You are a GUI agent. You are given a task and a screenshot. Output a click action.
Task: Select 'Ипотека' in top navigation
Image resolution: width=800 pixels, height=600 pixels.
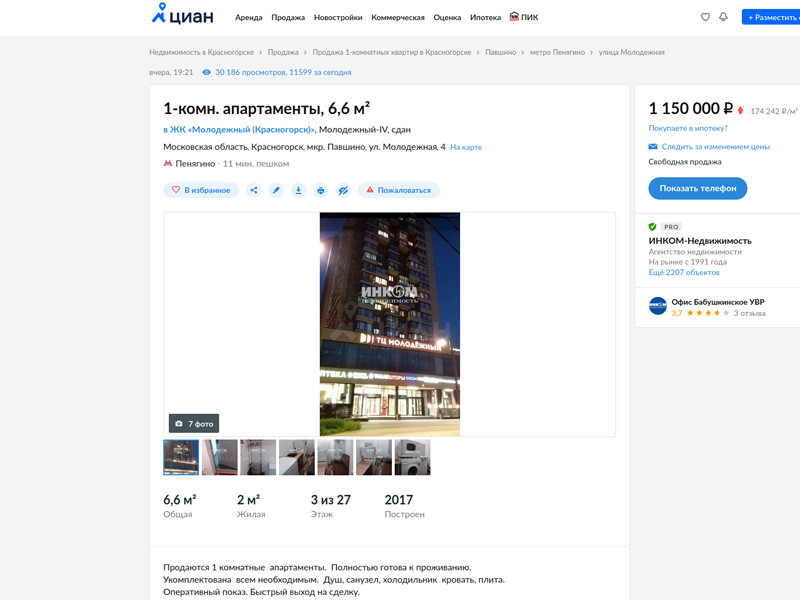(485, 17)
